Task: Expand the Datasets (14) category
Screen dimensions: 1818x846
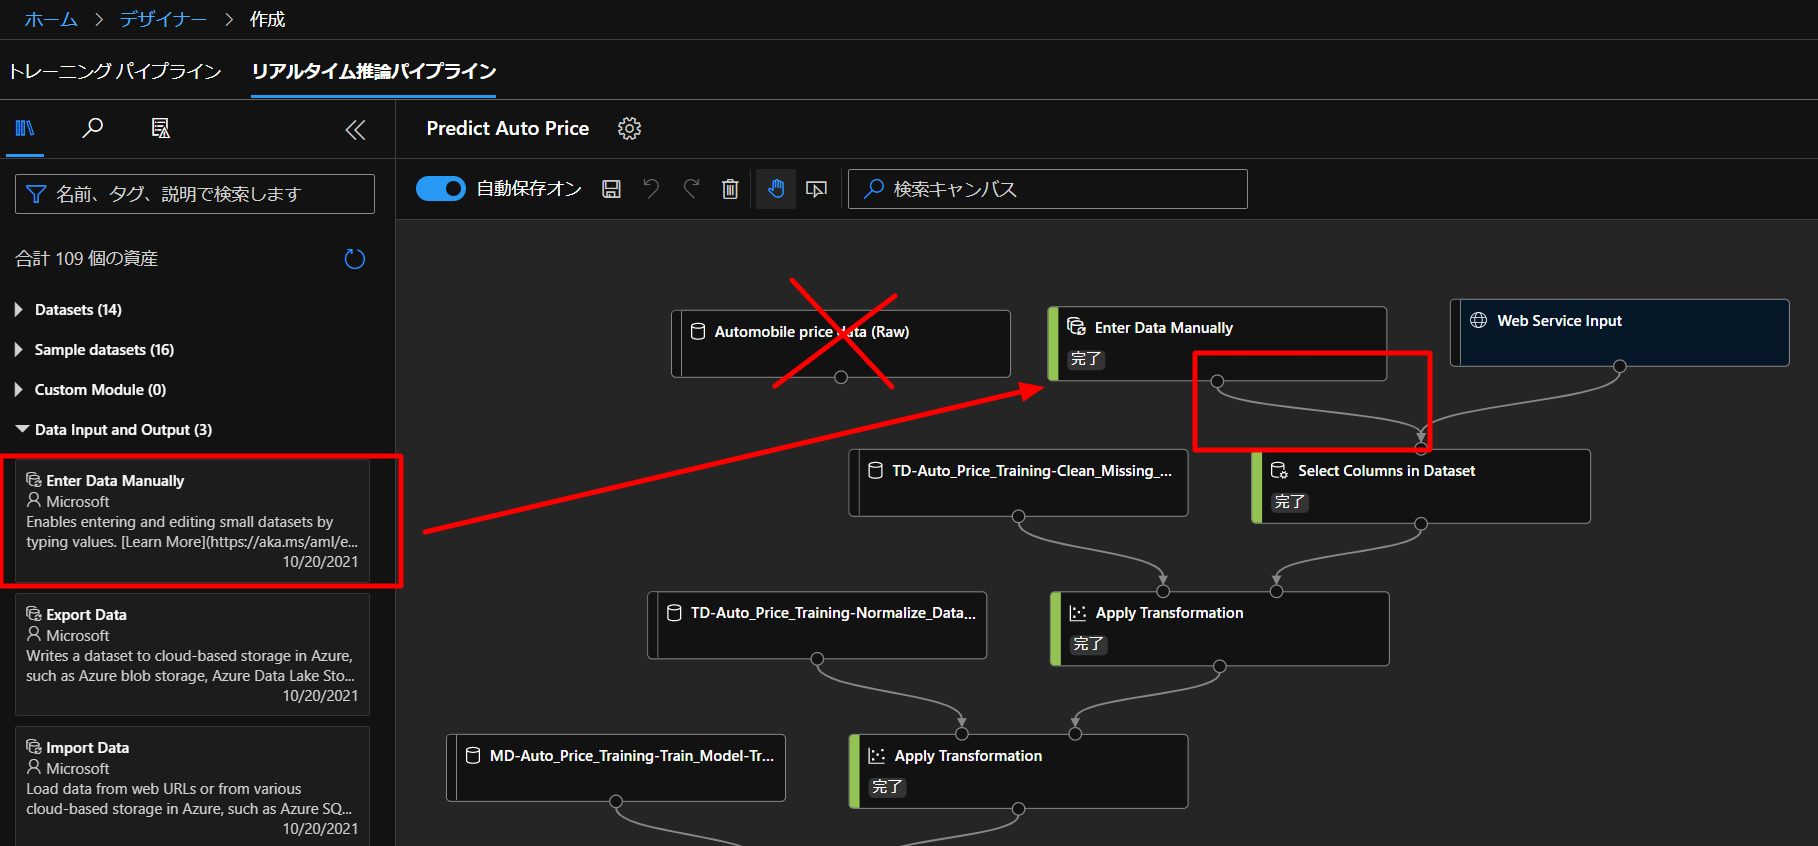Action: coord(78,310)
